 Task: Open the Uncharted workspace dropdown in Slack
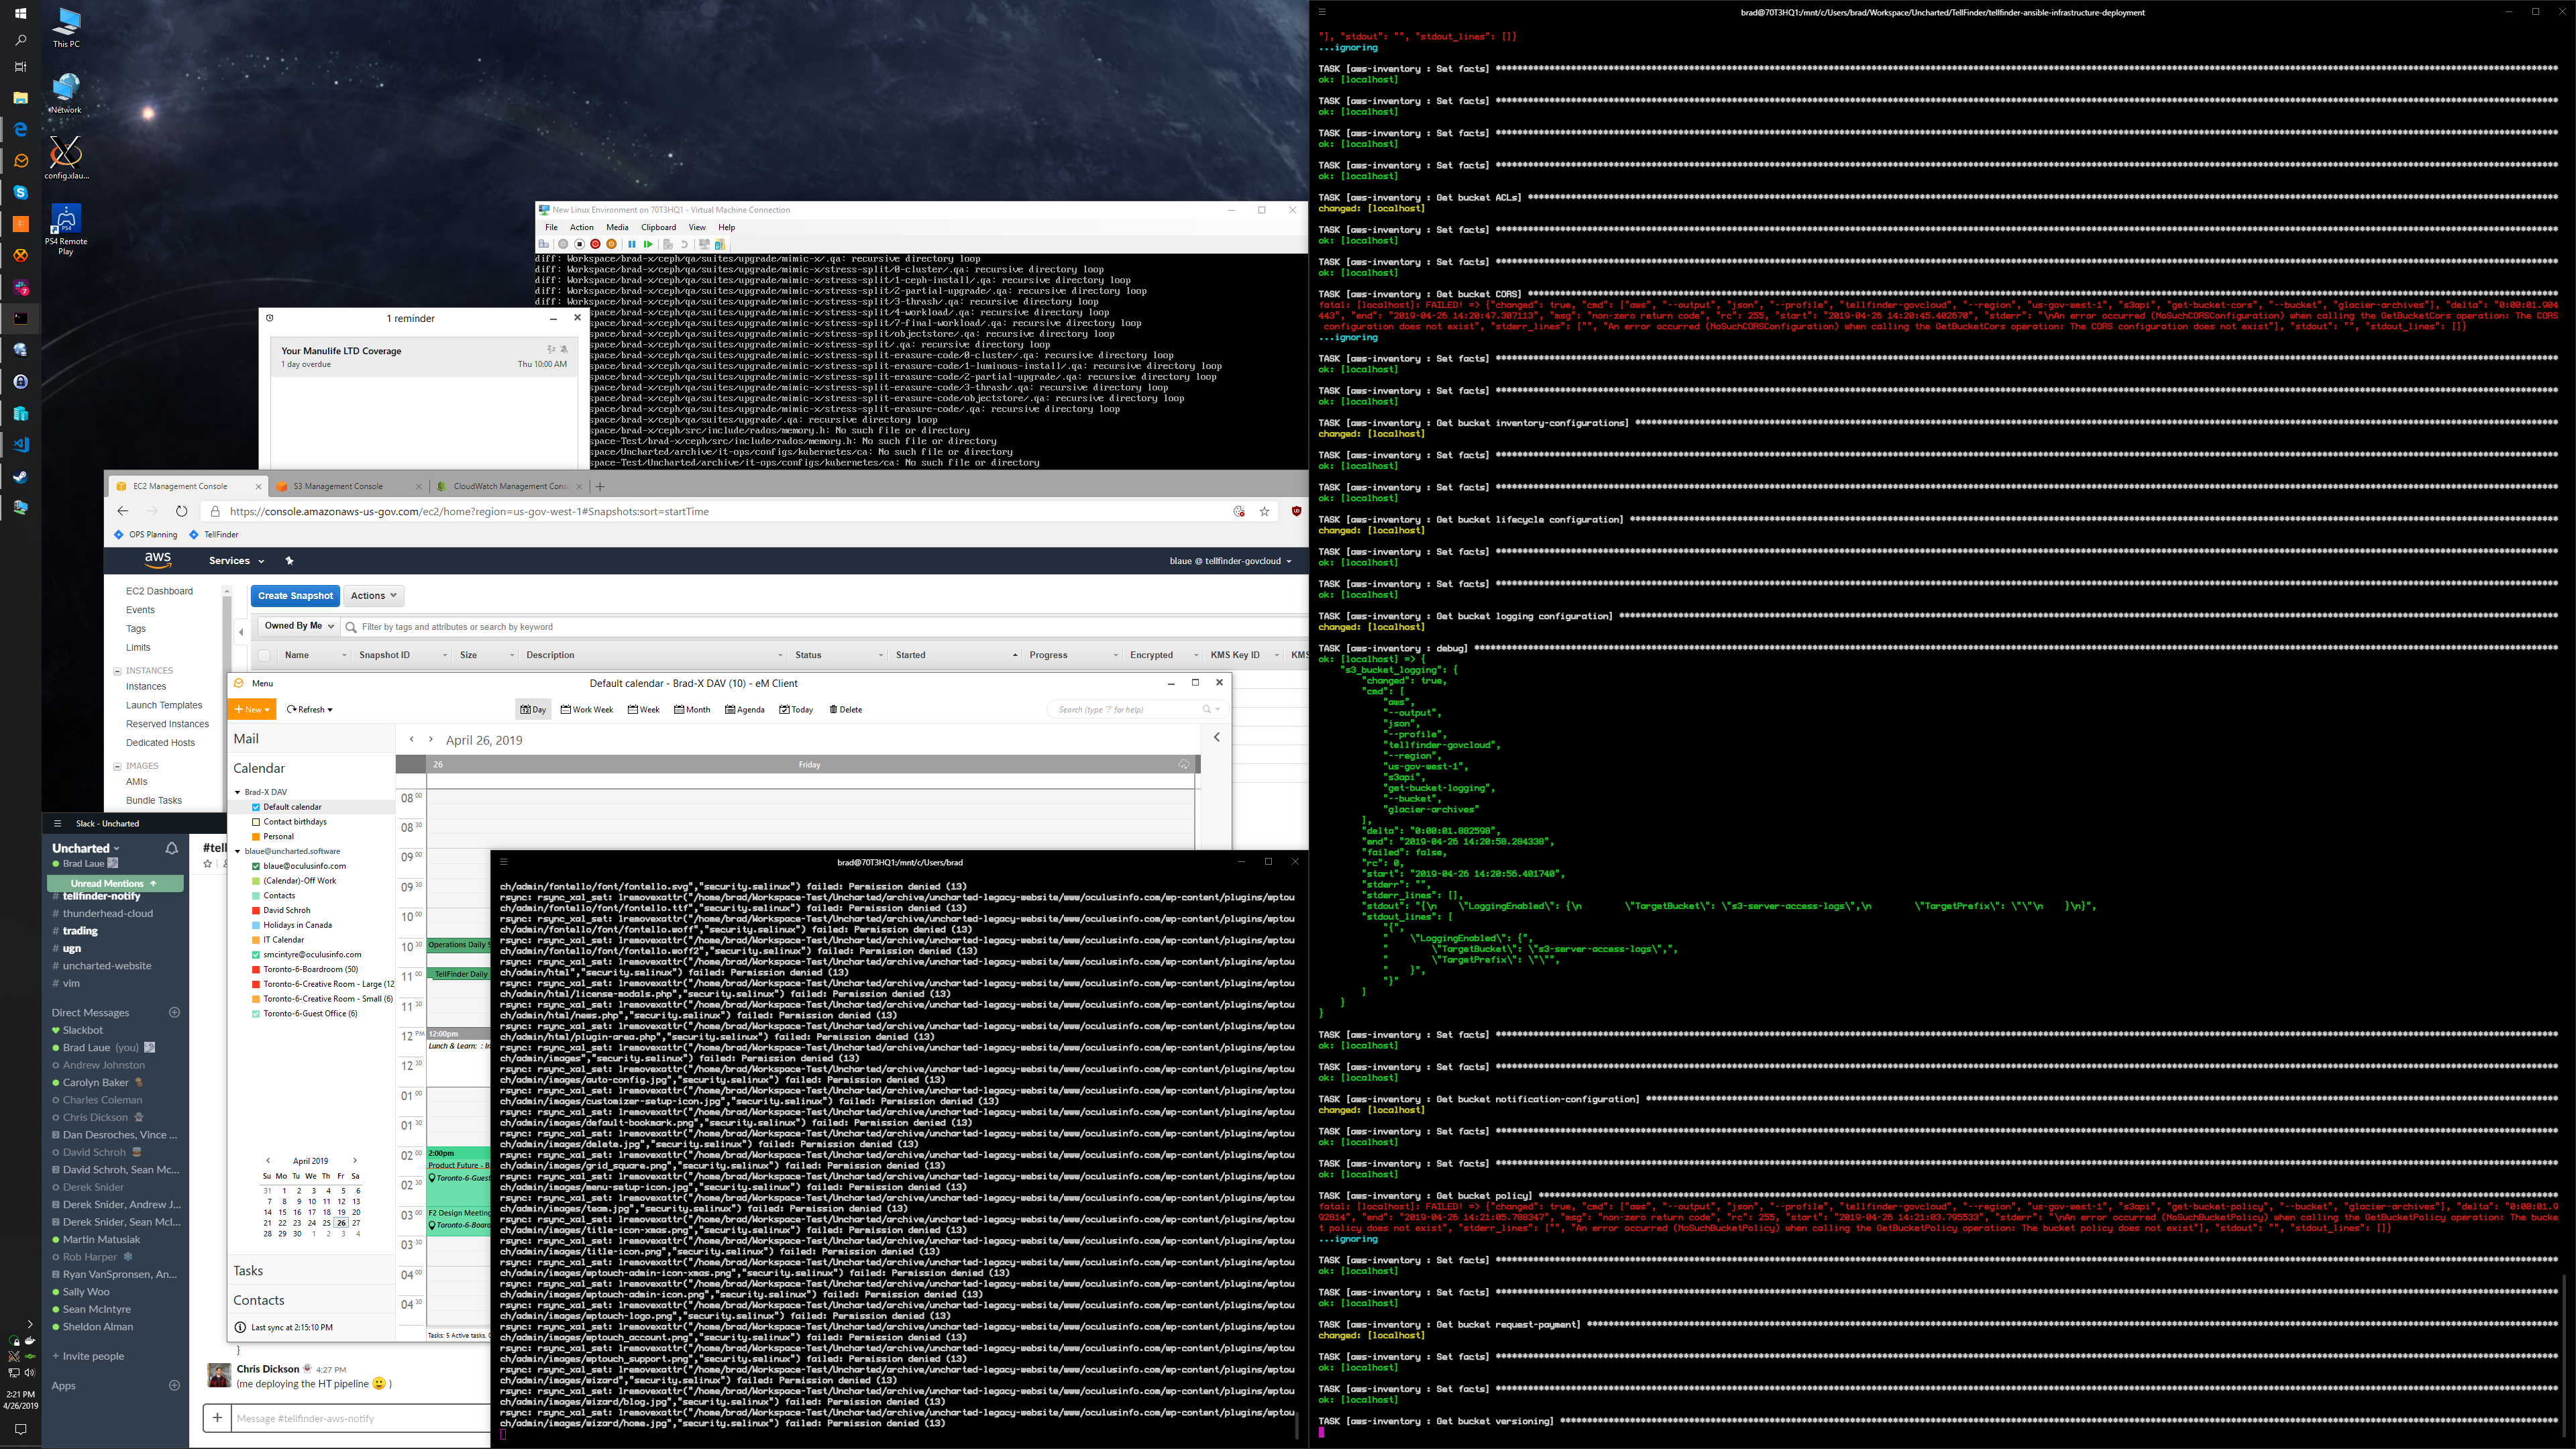click(x=86, y=848)
